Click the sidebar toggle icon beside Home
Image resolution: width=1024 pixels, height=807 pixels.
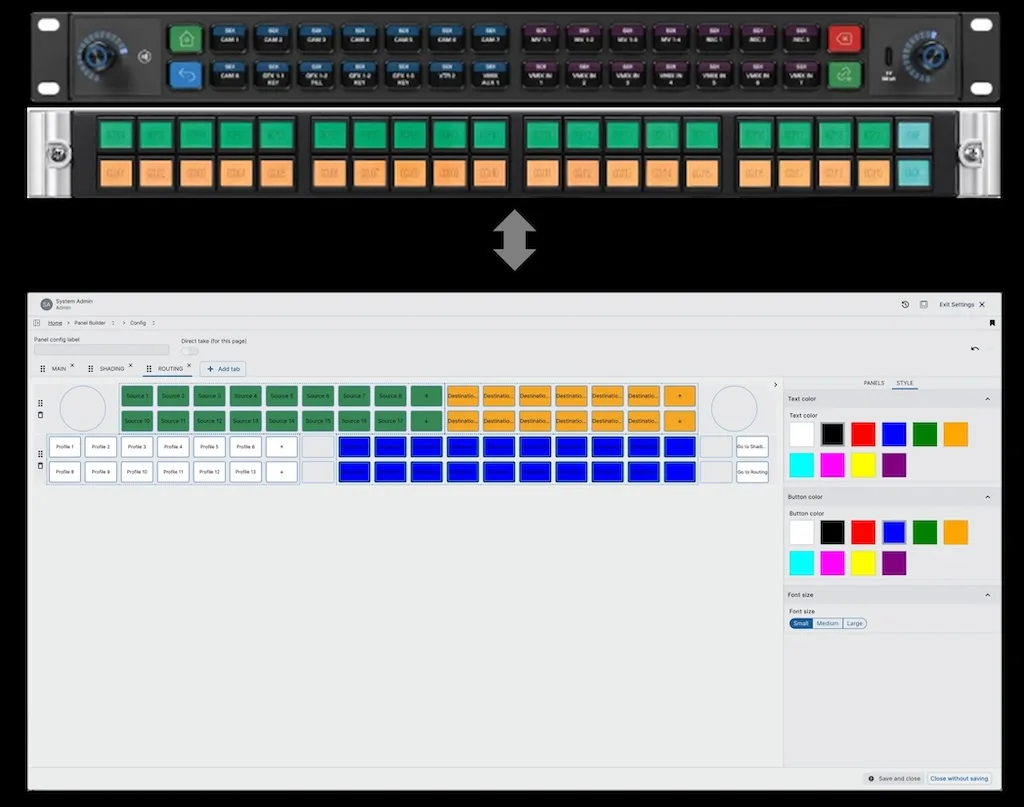pyautogui.click(x=37, y=323)
